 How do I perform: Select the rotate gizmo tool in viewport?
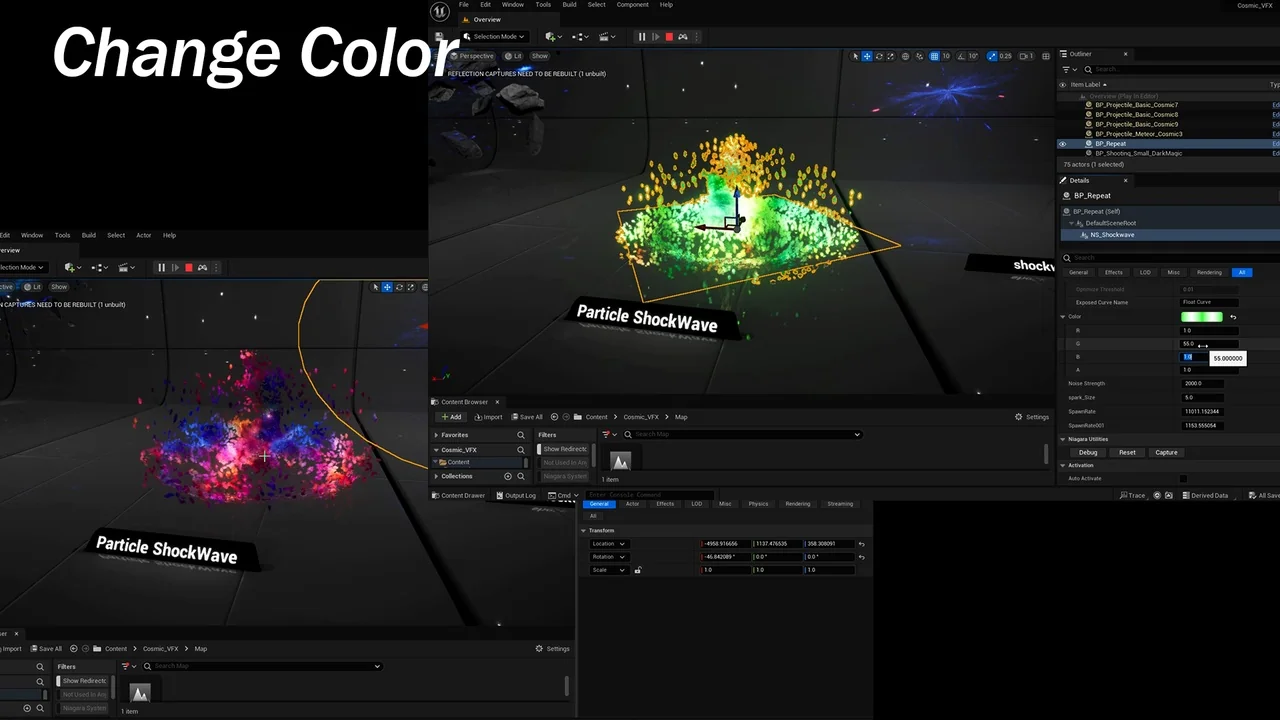click(879, 56)
